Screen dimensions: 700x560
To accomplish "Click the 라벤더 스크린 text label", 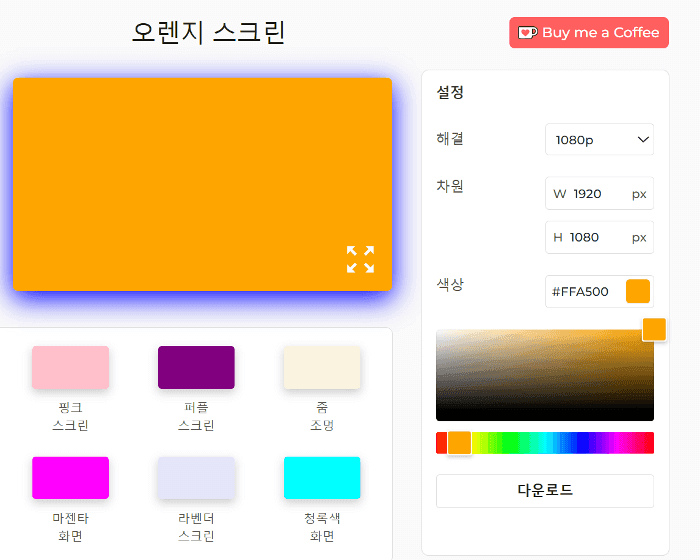I will click(196, 527).
